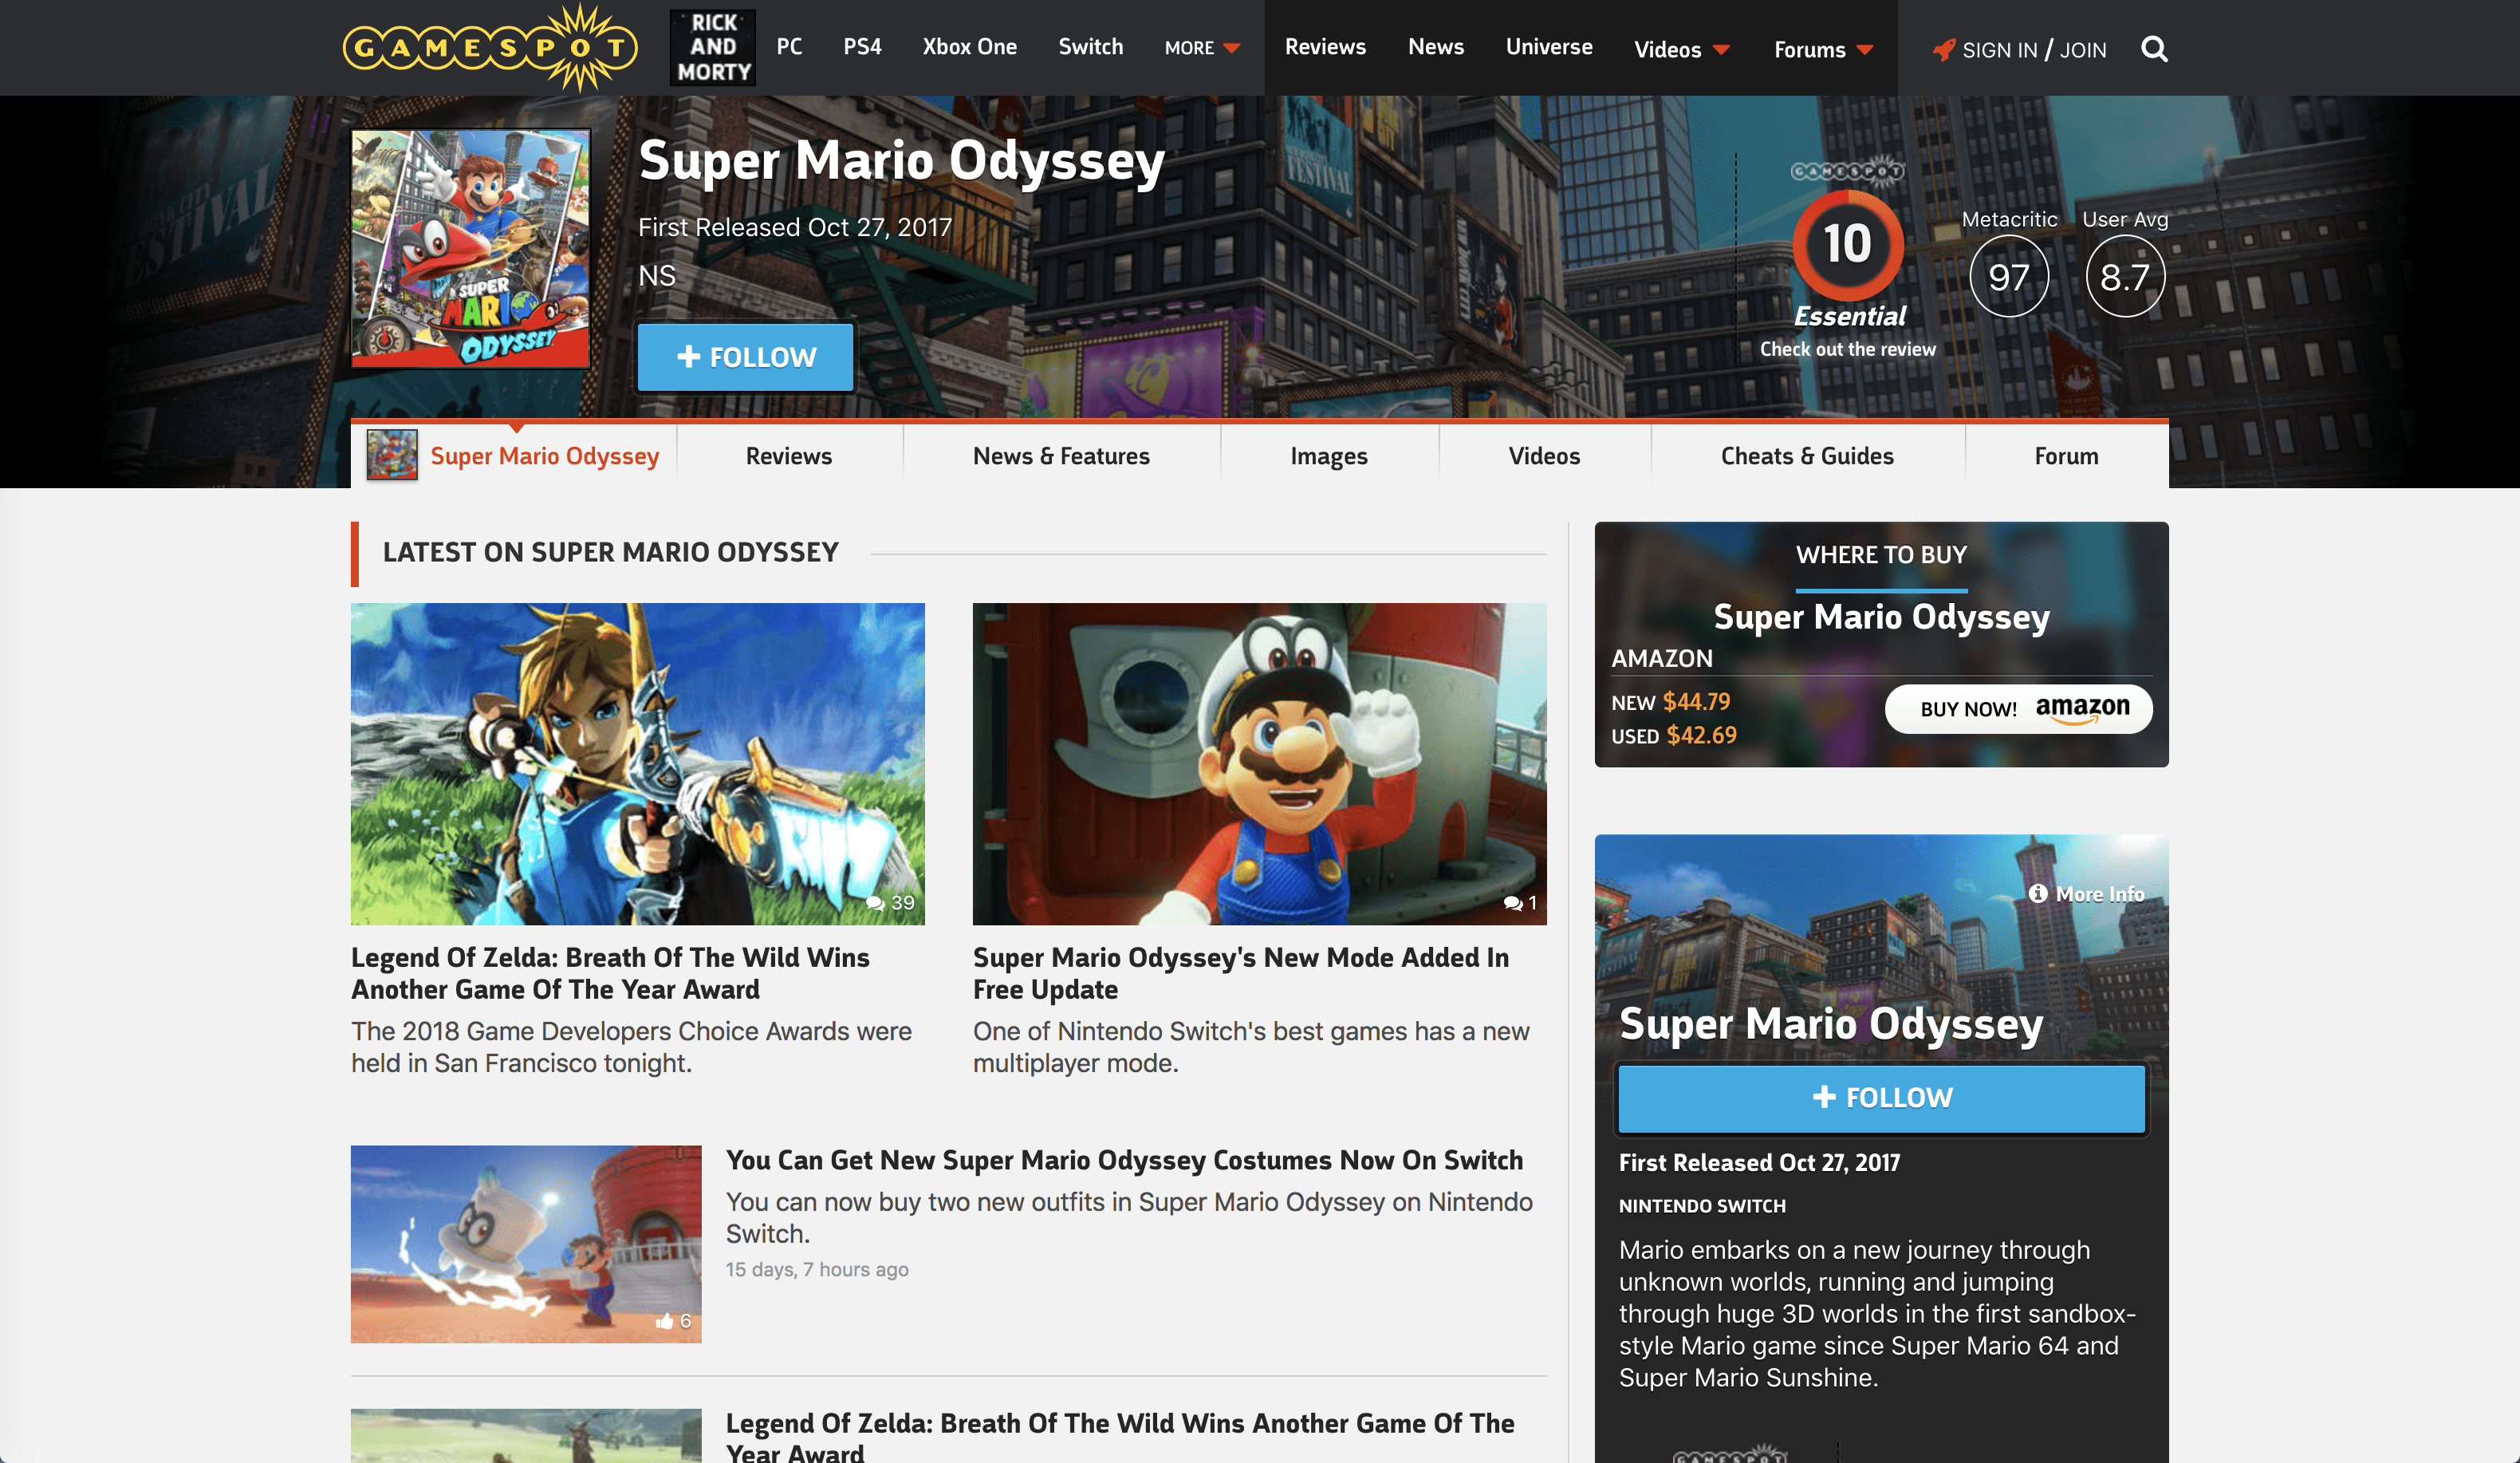The width and height of the screenshot is (2520, 1463).
Task: Expand the MORE platforms dropdown
Action: pyautogui.click(x=1202, y=48)
